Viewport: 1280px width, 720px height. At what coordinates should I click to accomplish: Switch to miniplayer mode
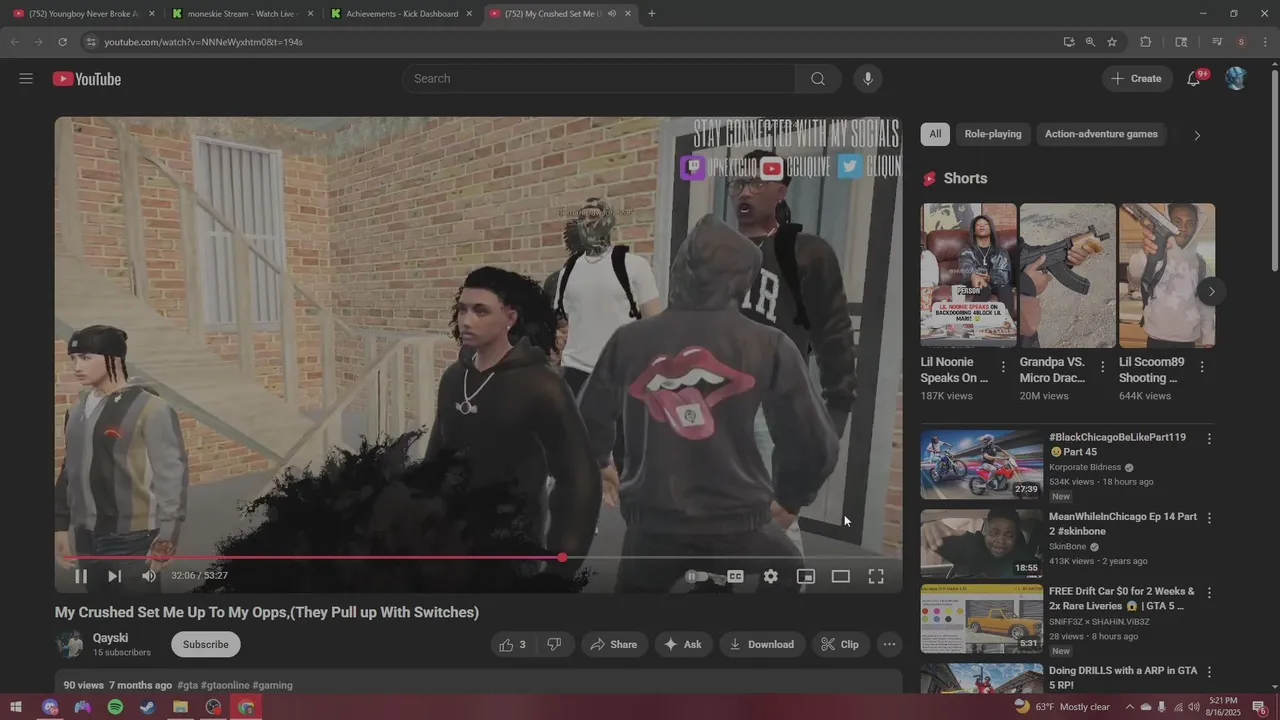point(805,576)
